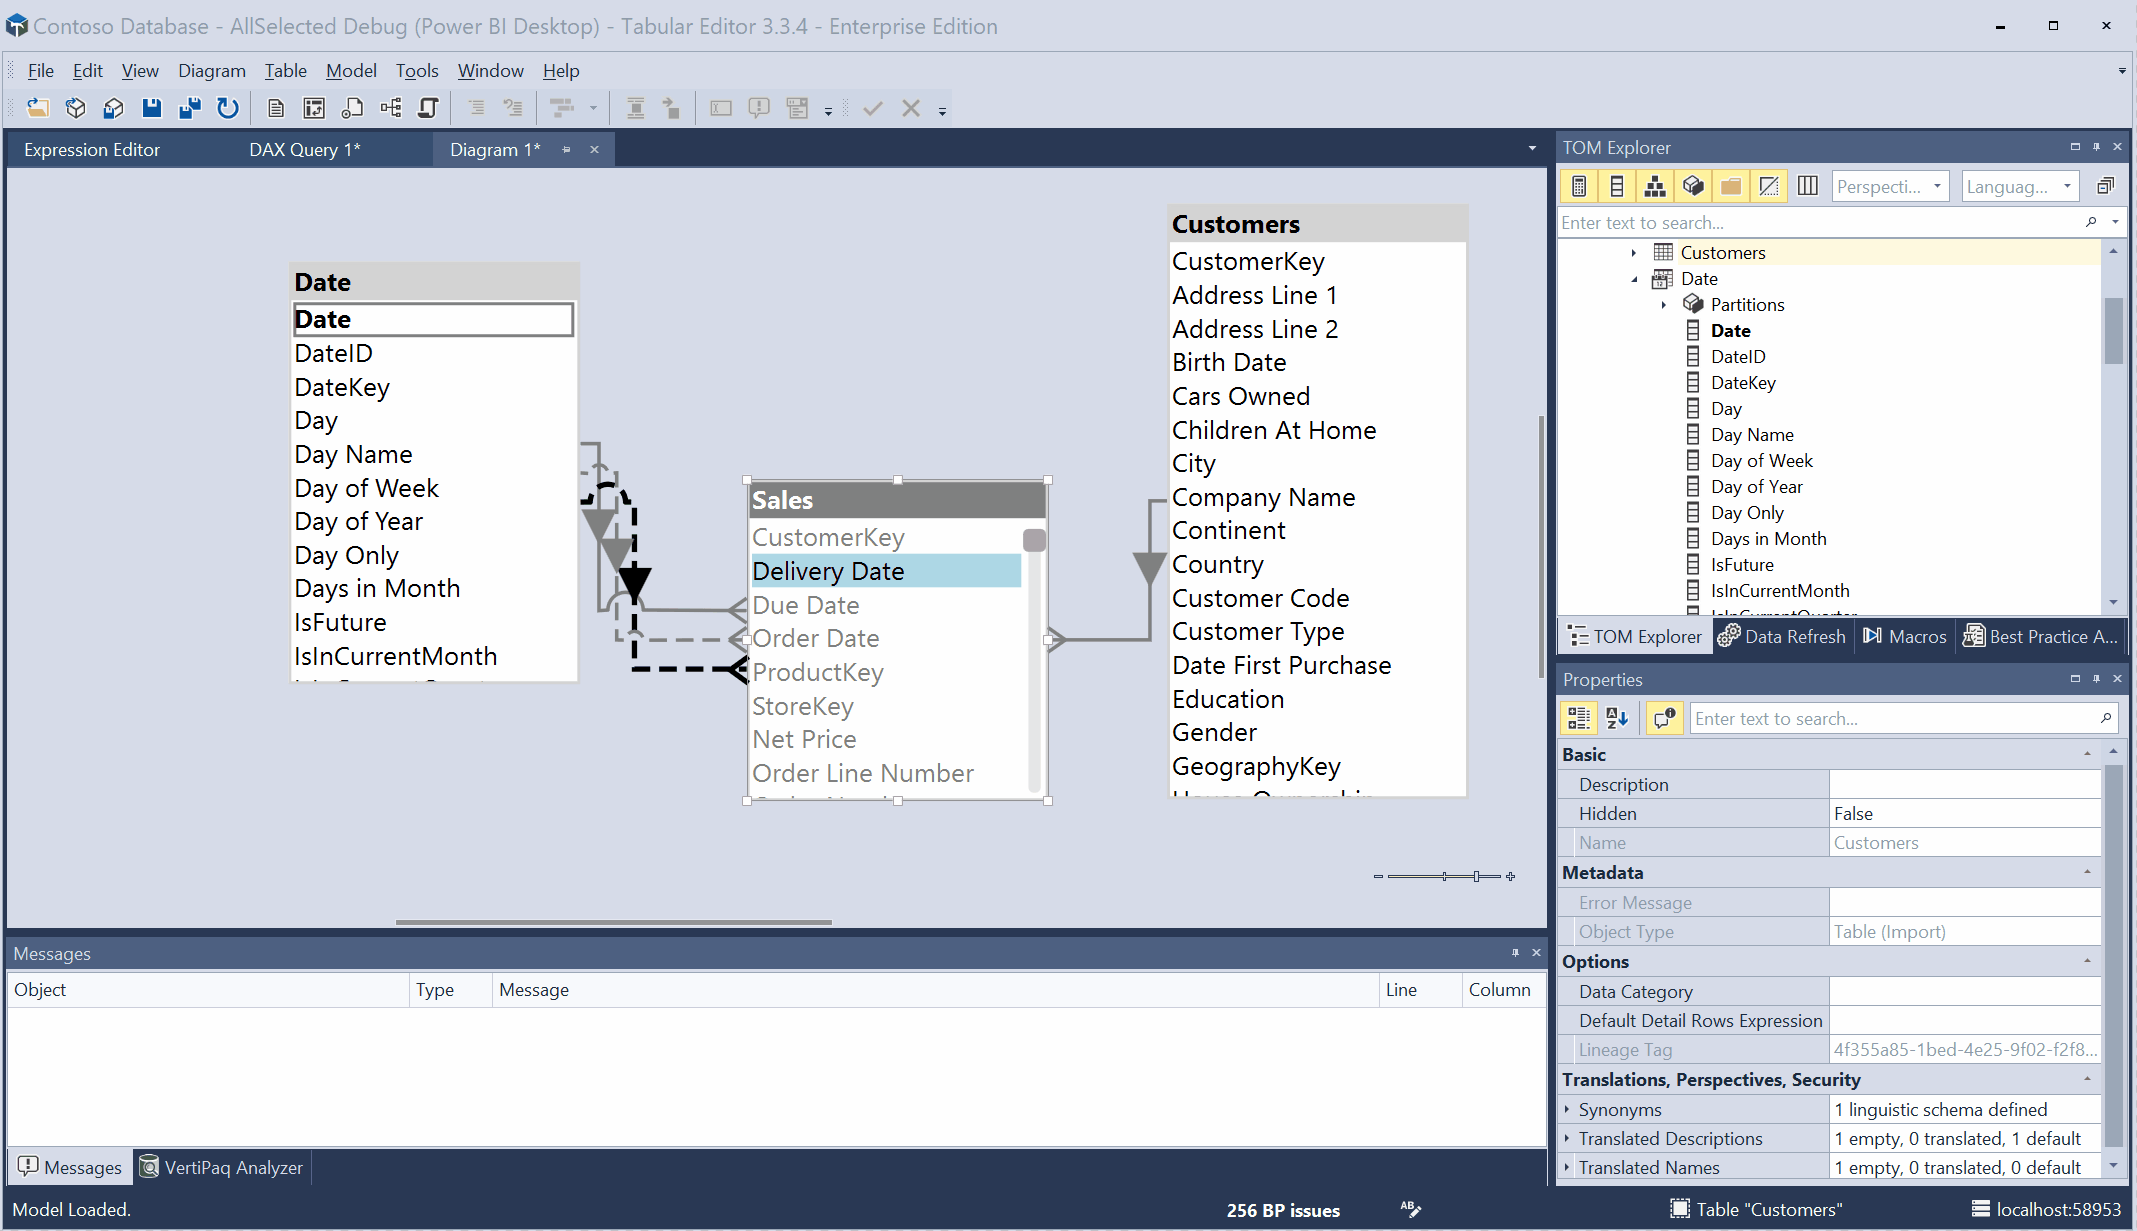Open the VertiPaq Analyzer panel tab
This screenshot has height=1231, width=2137.
tap(222, 1167)
